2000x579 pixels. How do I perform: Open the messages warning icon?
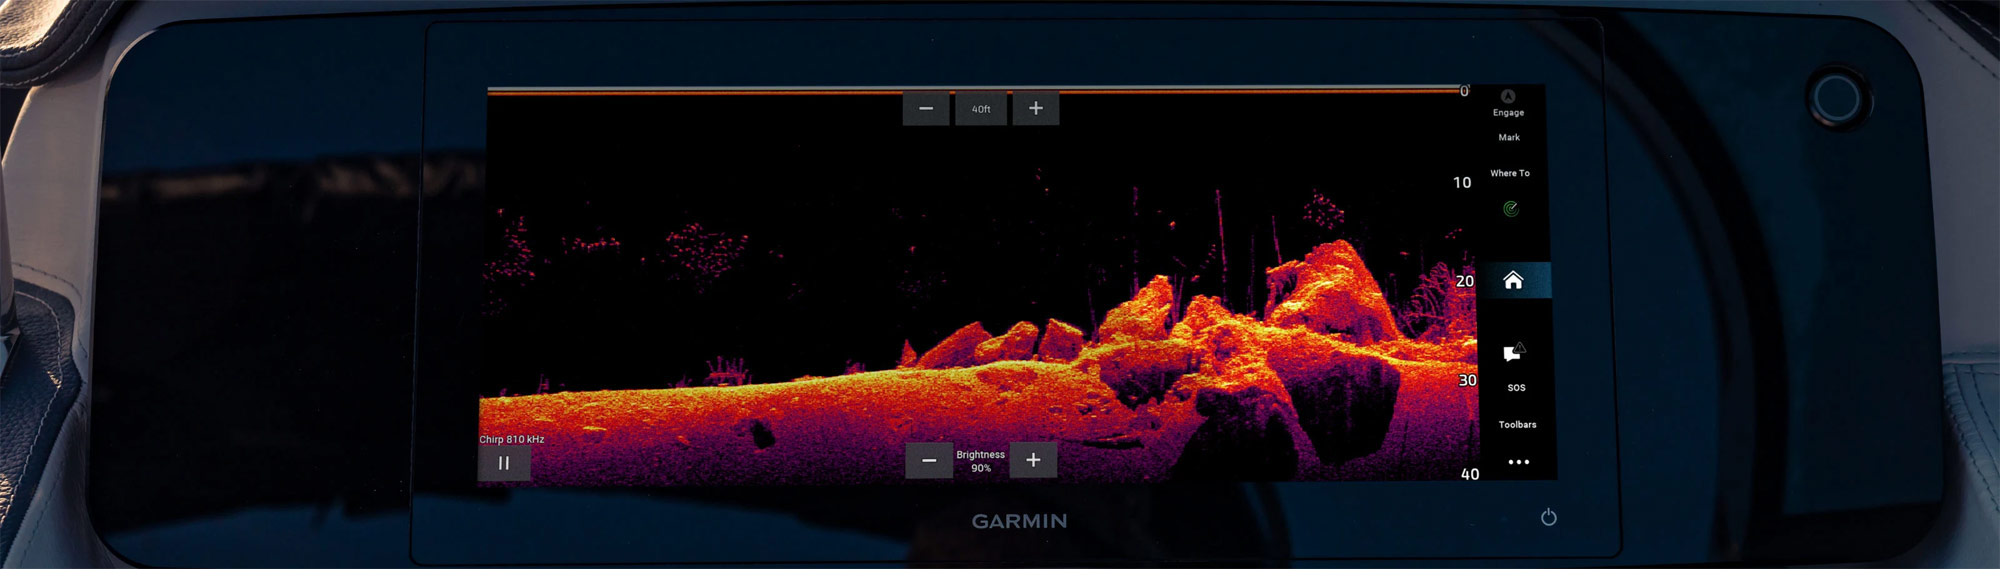tap(1514, 352)
